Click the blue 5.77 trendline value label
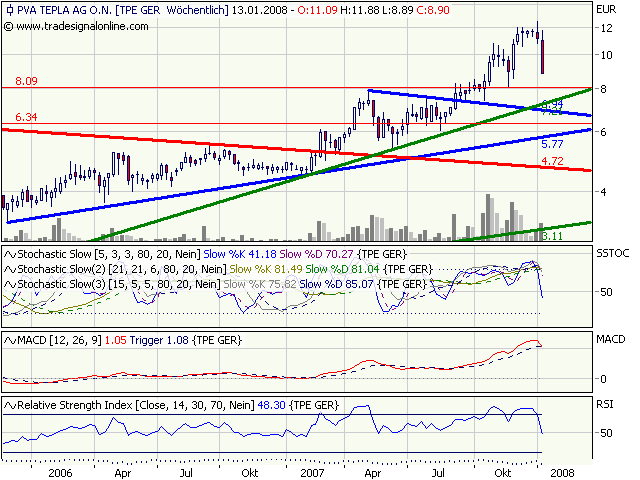This screenshot has width=640, height=480. (552, 145)
